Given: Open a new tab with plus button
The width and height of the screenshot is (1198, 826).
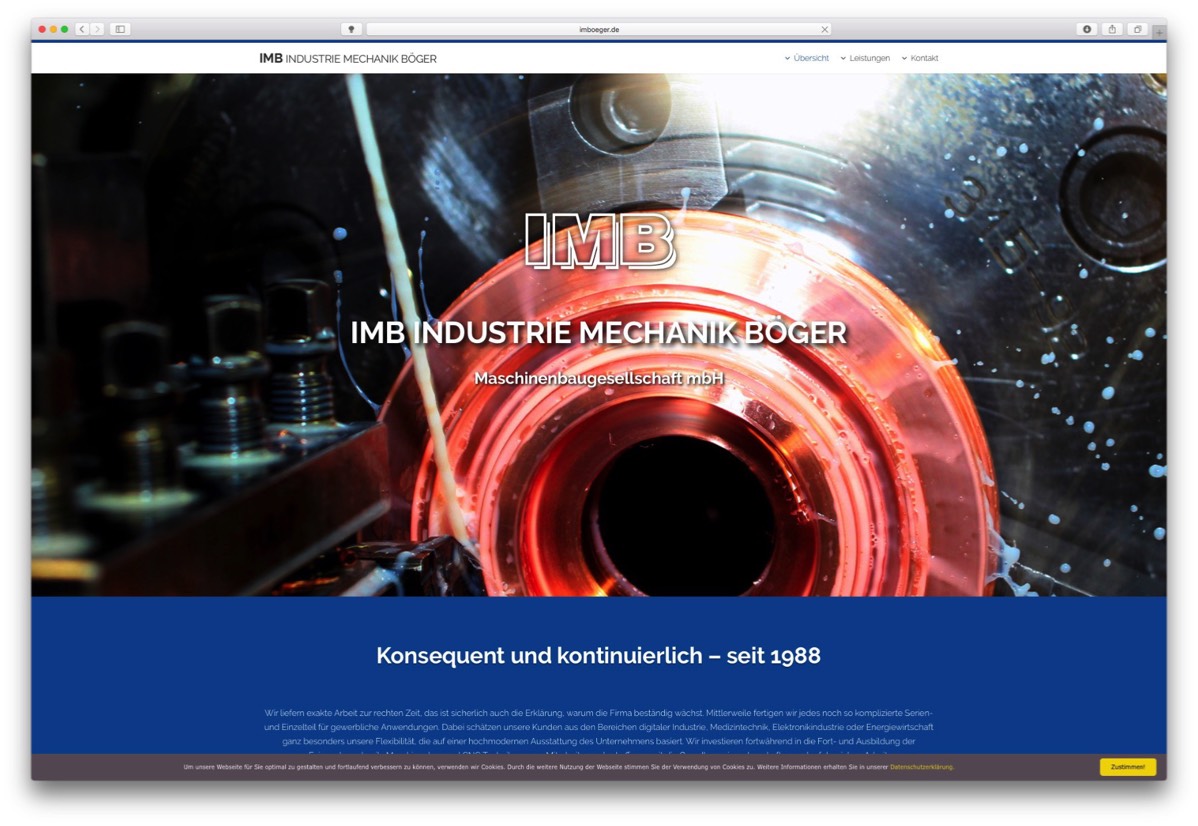Looking at the screenshot, I should pos(1159,32).
